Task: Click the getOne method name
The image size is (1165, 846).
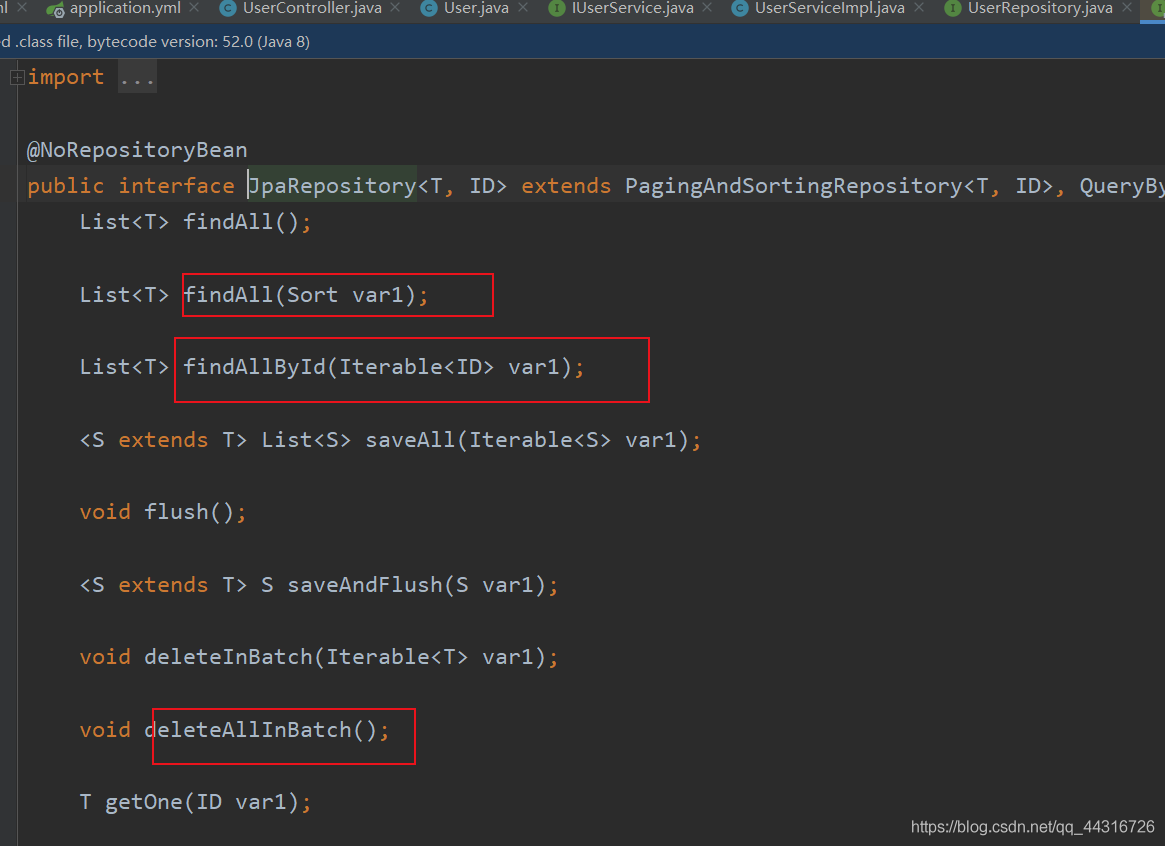Action: click(x=144, y=802)
